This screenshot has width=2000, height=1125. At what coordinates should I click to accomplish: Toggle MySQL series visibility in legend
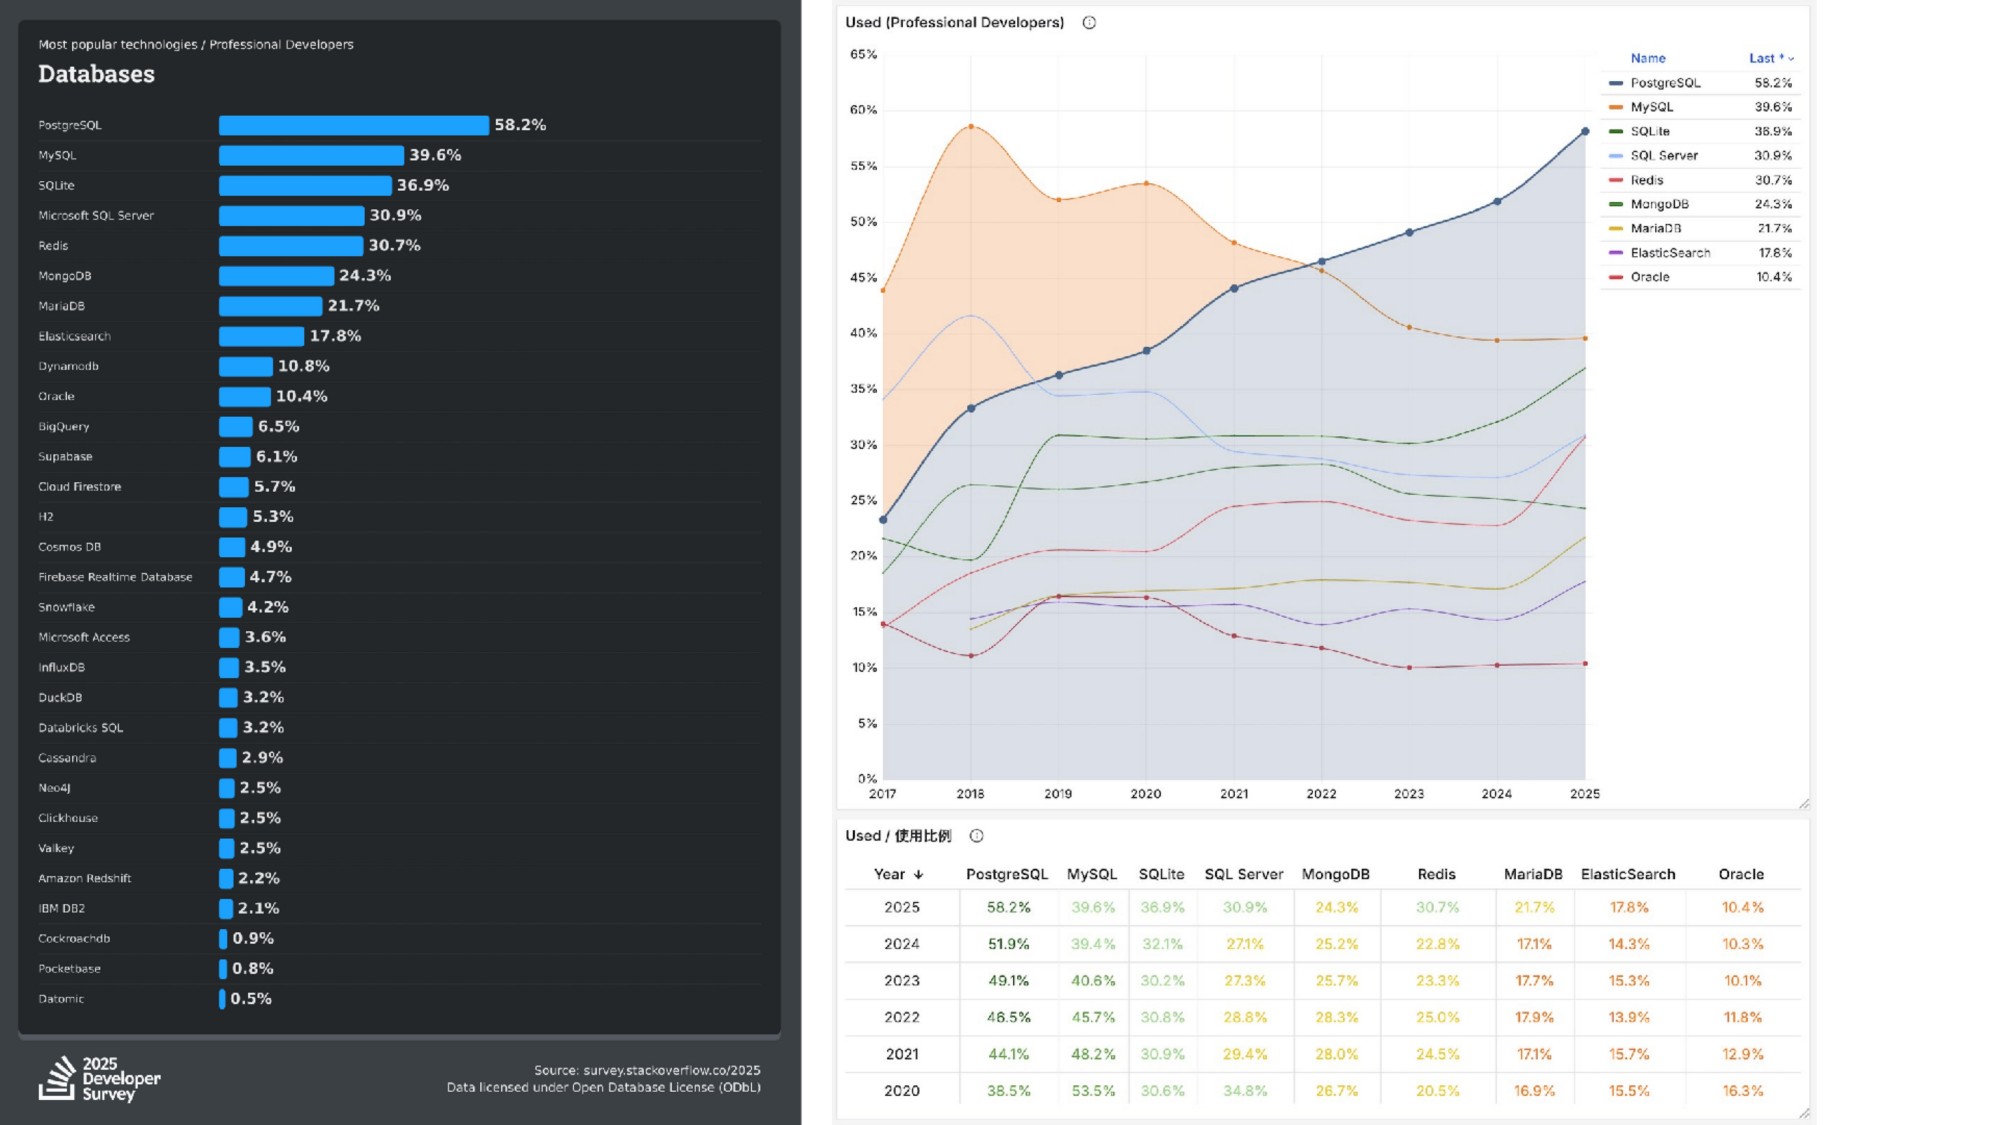coord(1651,107)
